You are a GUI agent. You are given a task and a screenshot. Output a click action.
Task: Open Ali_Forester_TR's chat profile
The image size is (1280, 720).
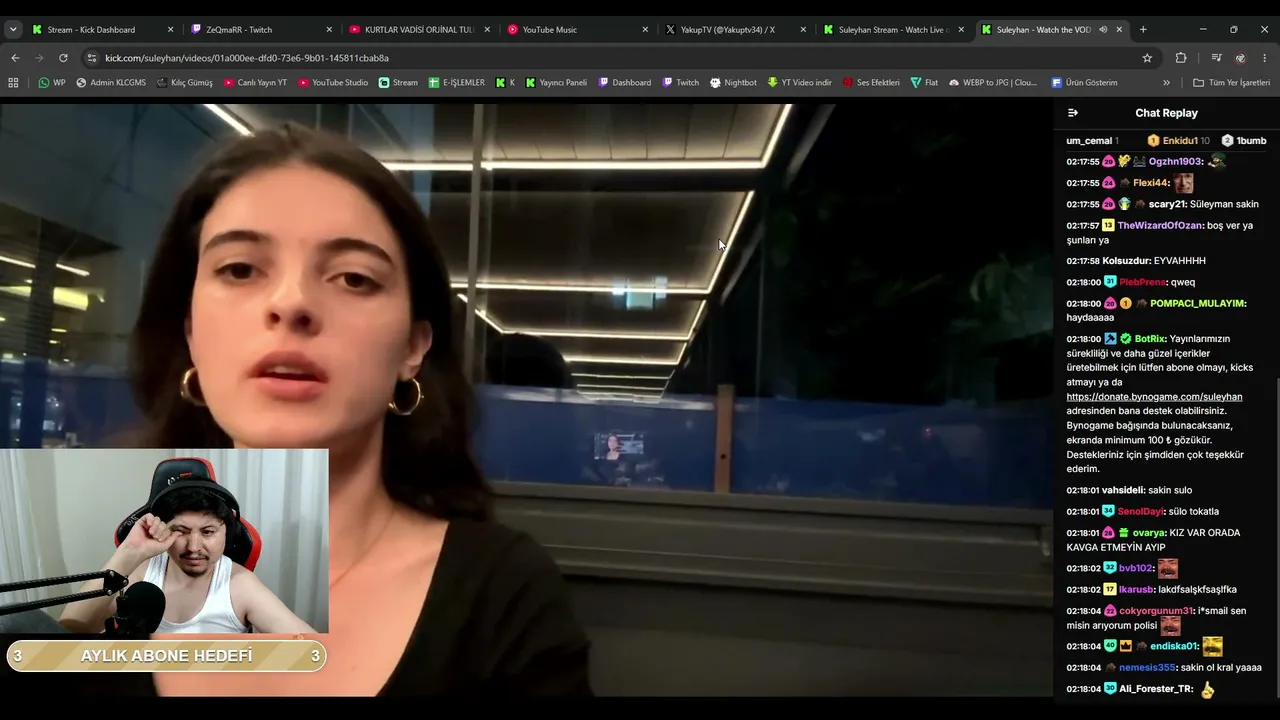[x=1156, y=689]
